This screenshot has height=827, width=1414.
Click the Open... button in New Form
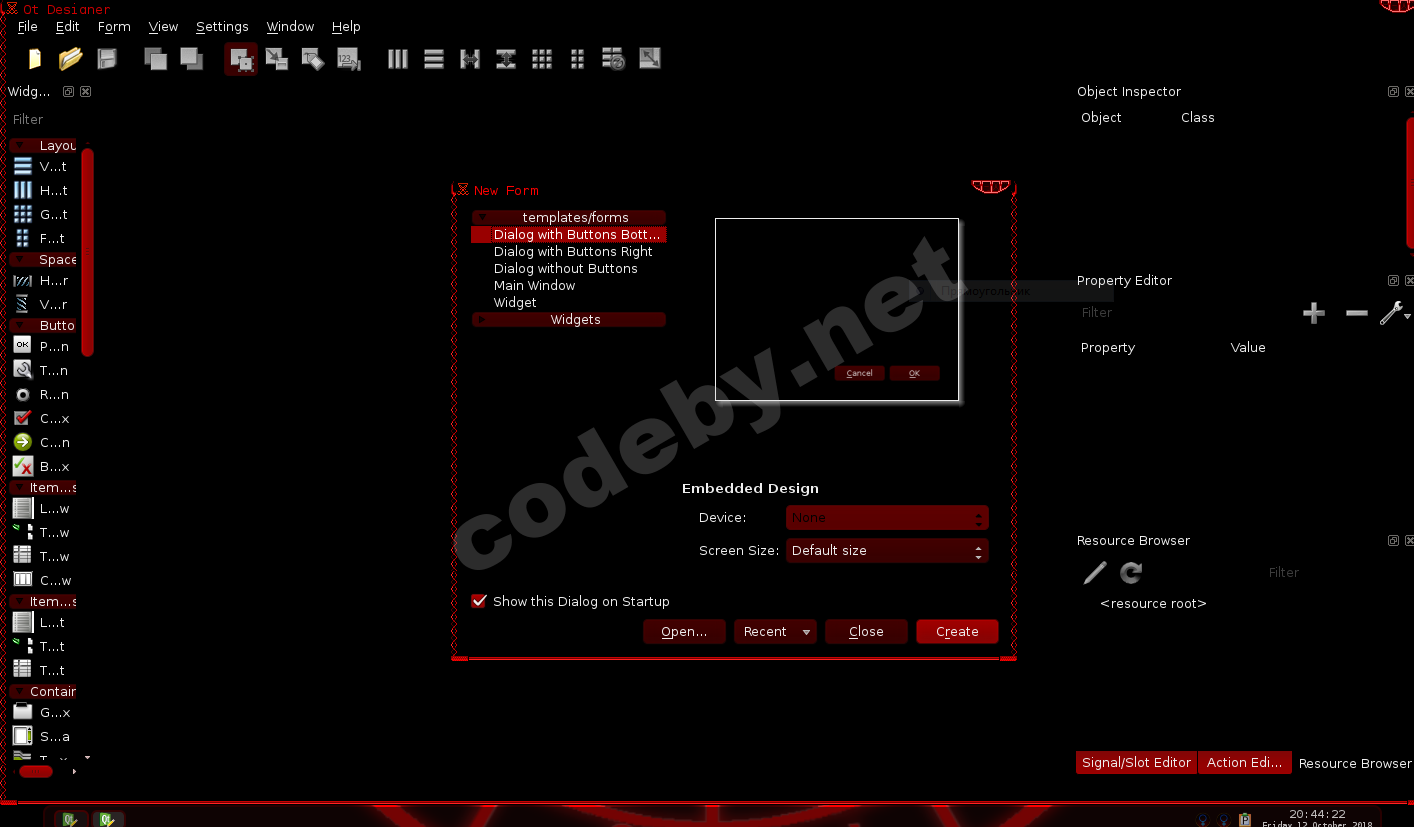[x=684, y=632]
